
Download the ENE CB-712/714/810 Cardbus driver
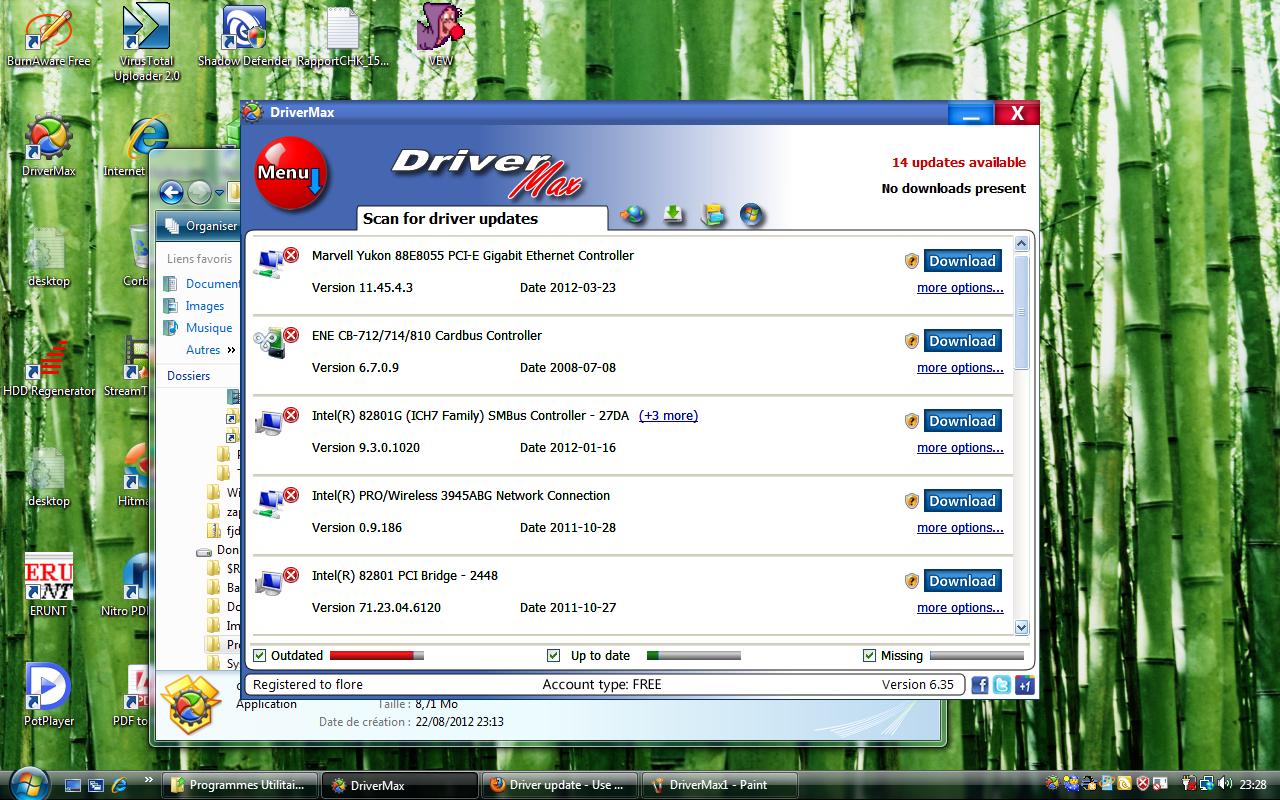point(962,341)
